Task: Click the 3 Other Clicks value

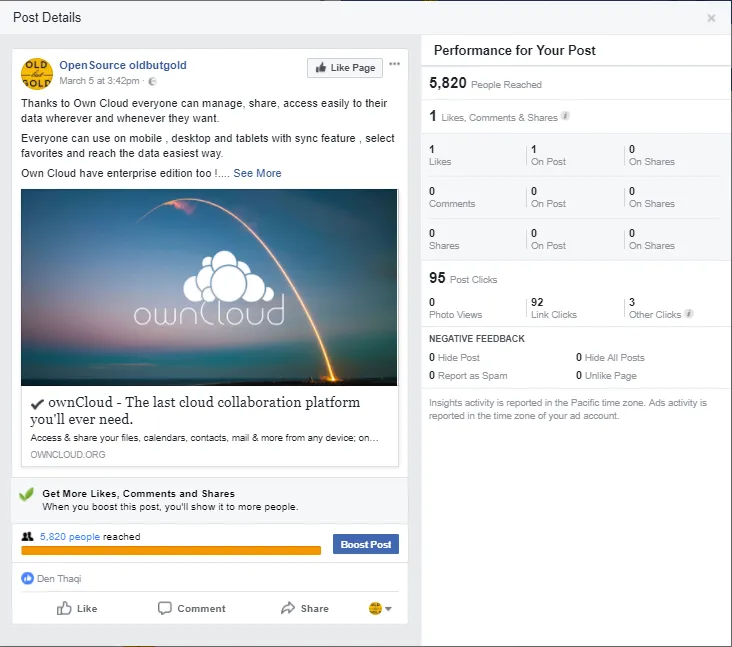Action: coord(655,308)
